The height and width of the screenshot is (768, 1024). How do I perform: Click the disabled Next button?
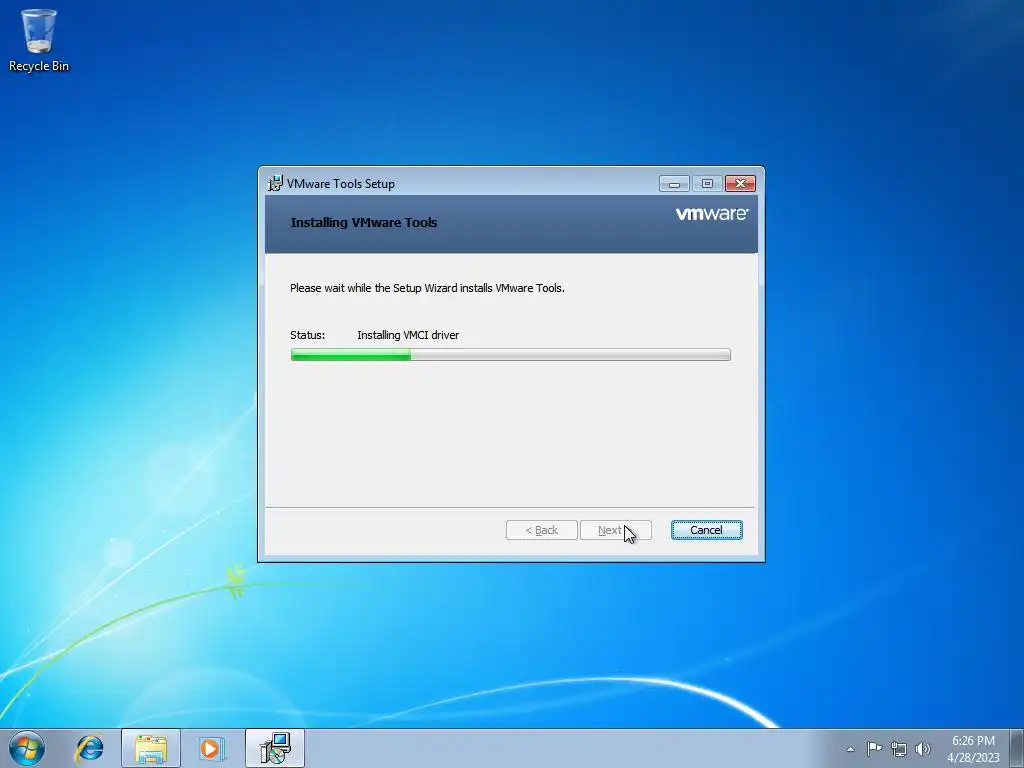pos(616,530)
